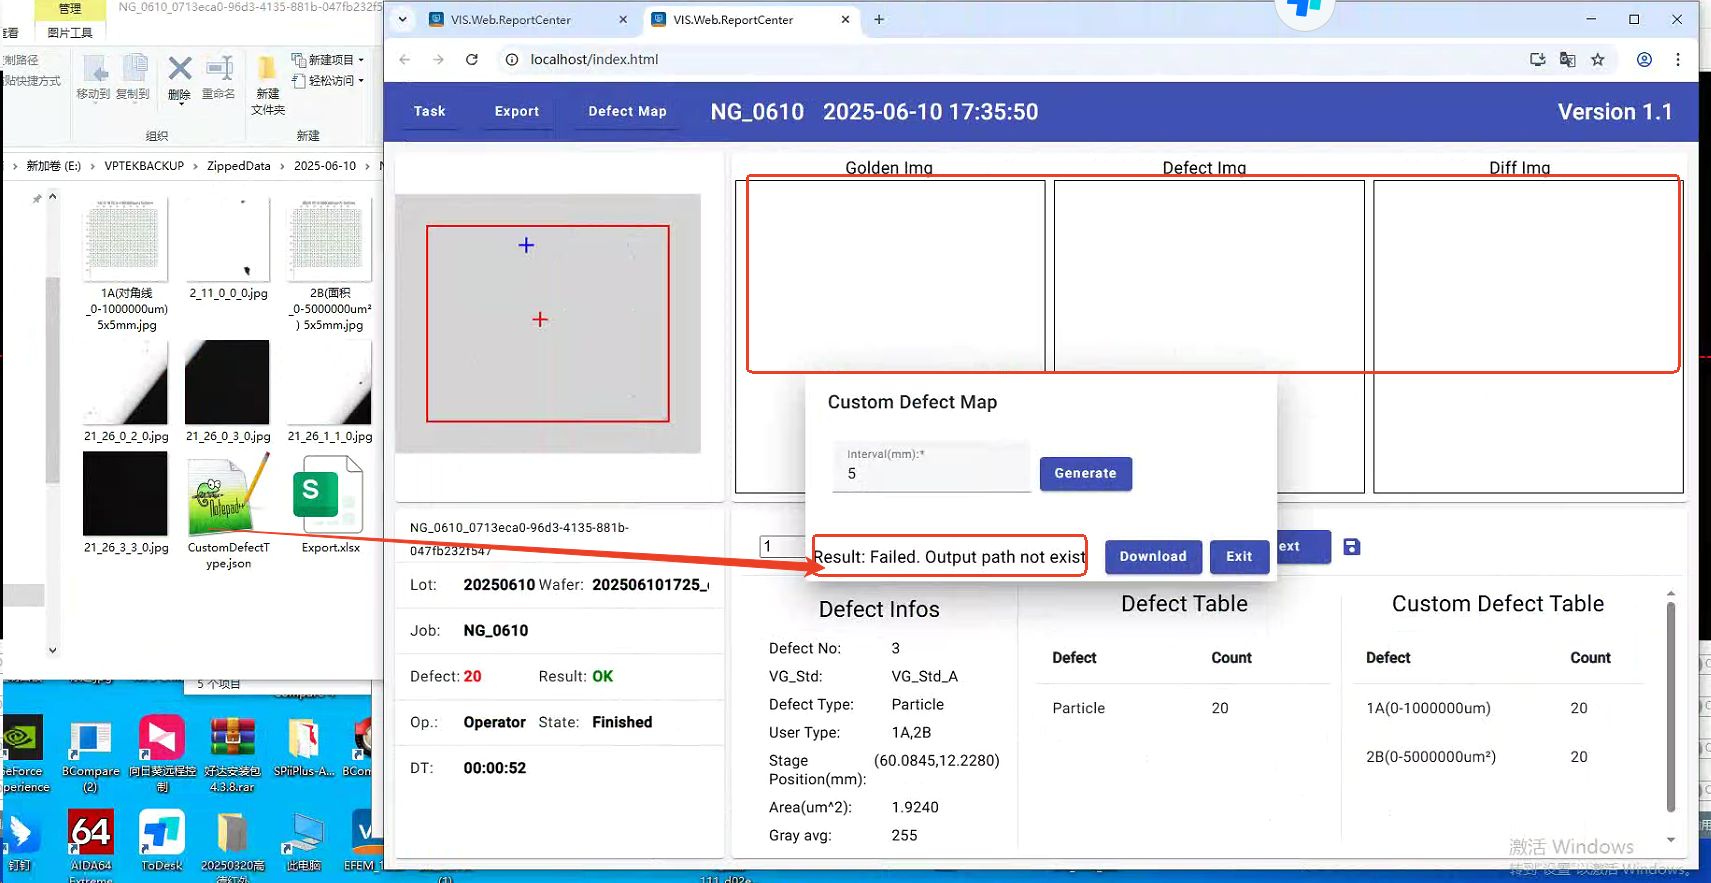View site information icon
This screenshot has height=883, width=1711.
512,59
